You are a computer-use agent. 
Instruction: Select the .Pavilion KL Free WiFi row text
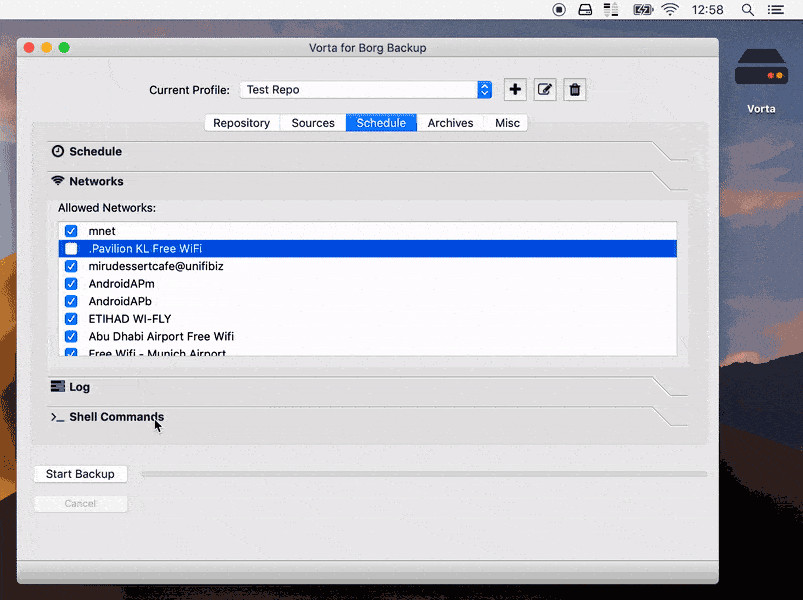click(x=145, y=249)
